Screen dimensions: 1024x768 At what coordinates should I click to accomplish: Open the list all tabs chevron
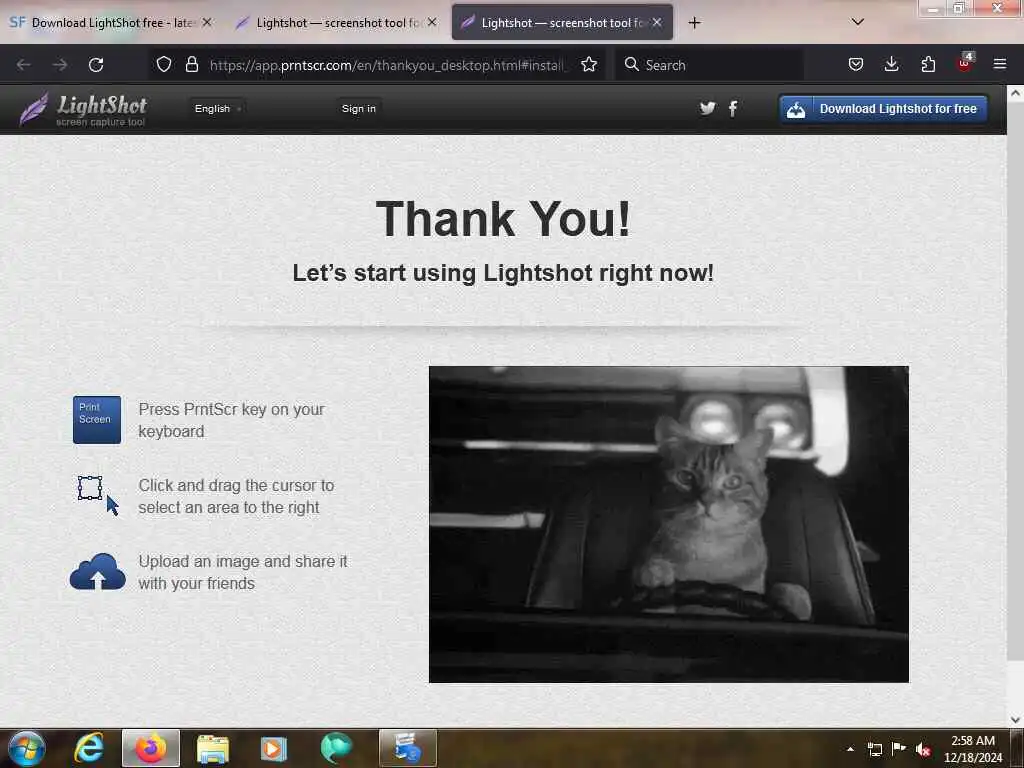858,22
